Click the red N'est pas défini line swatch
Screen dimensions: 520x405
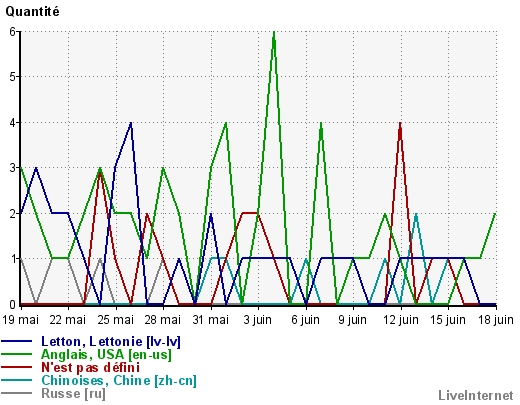pos(16,367)
